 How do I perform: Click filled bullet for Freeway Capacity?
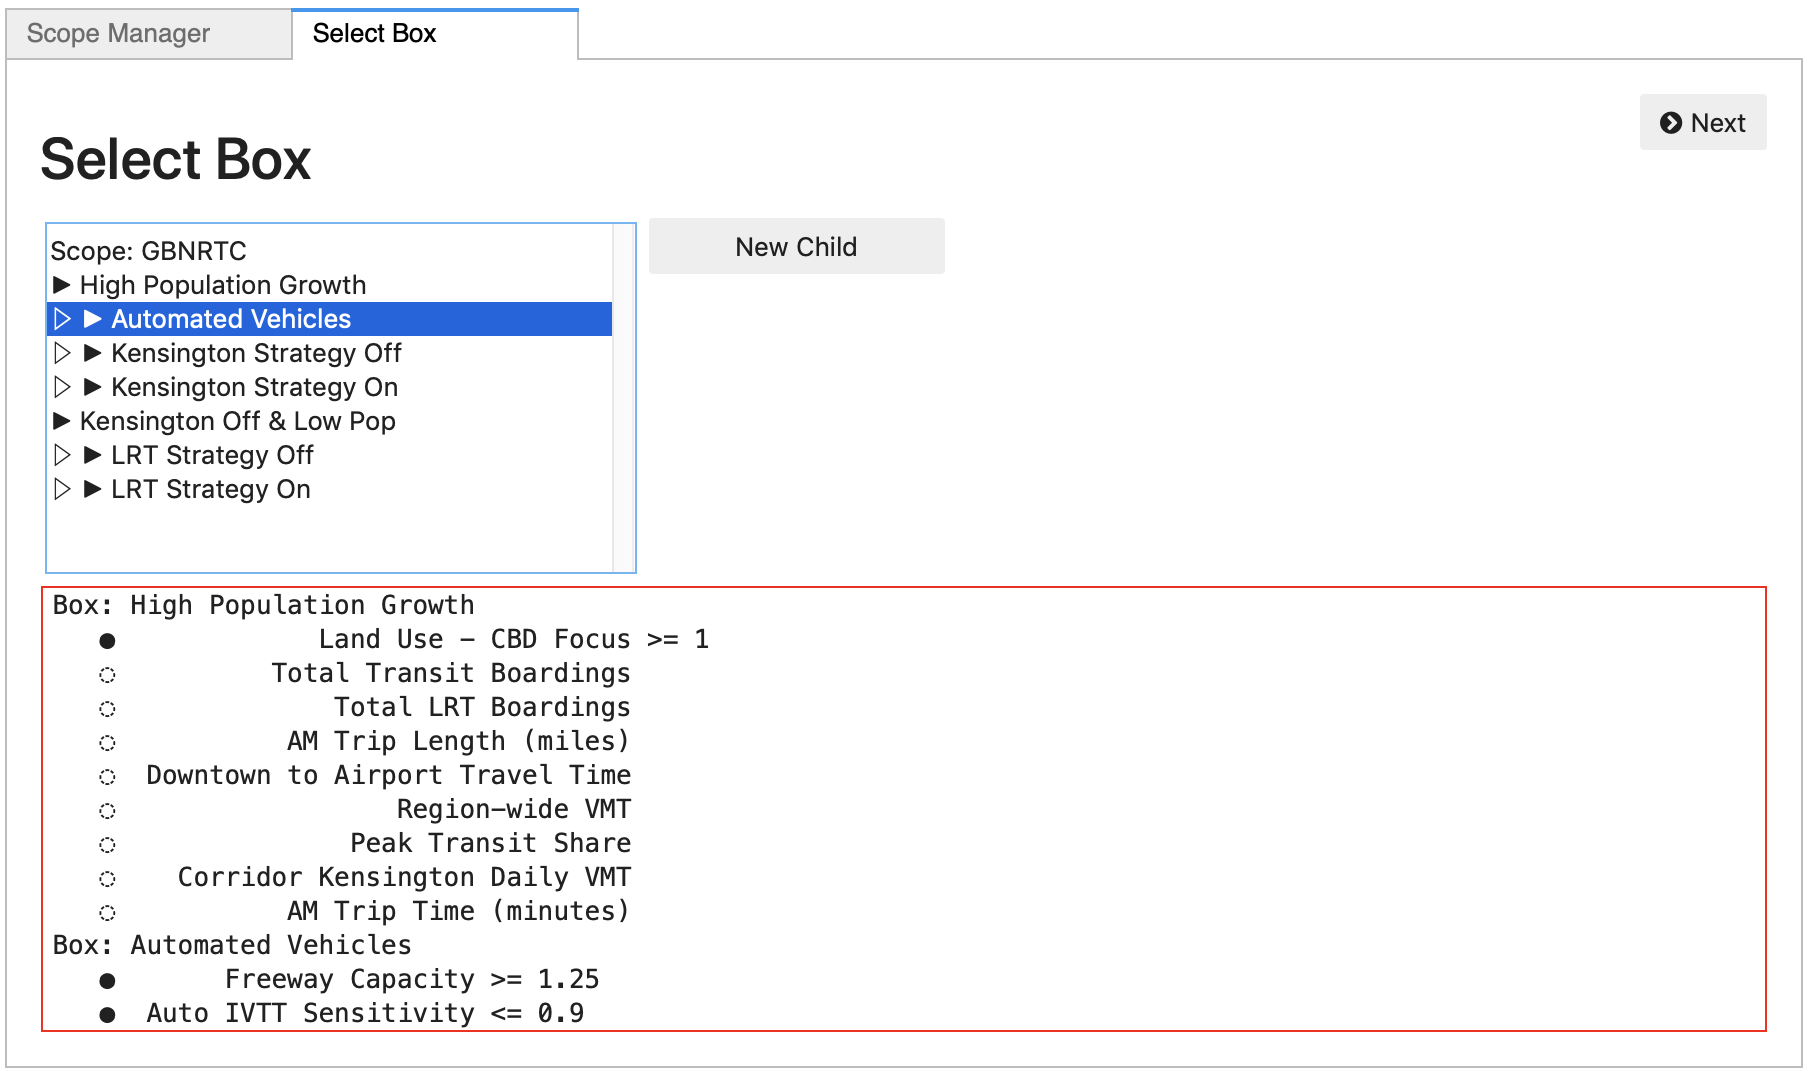click(x=107, y=980)
